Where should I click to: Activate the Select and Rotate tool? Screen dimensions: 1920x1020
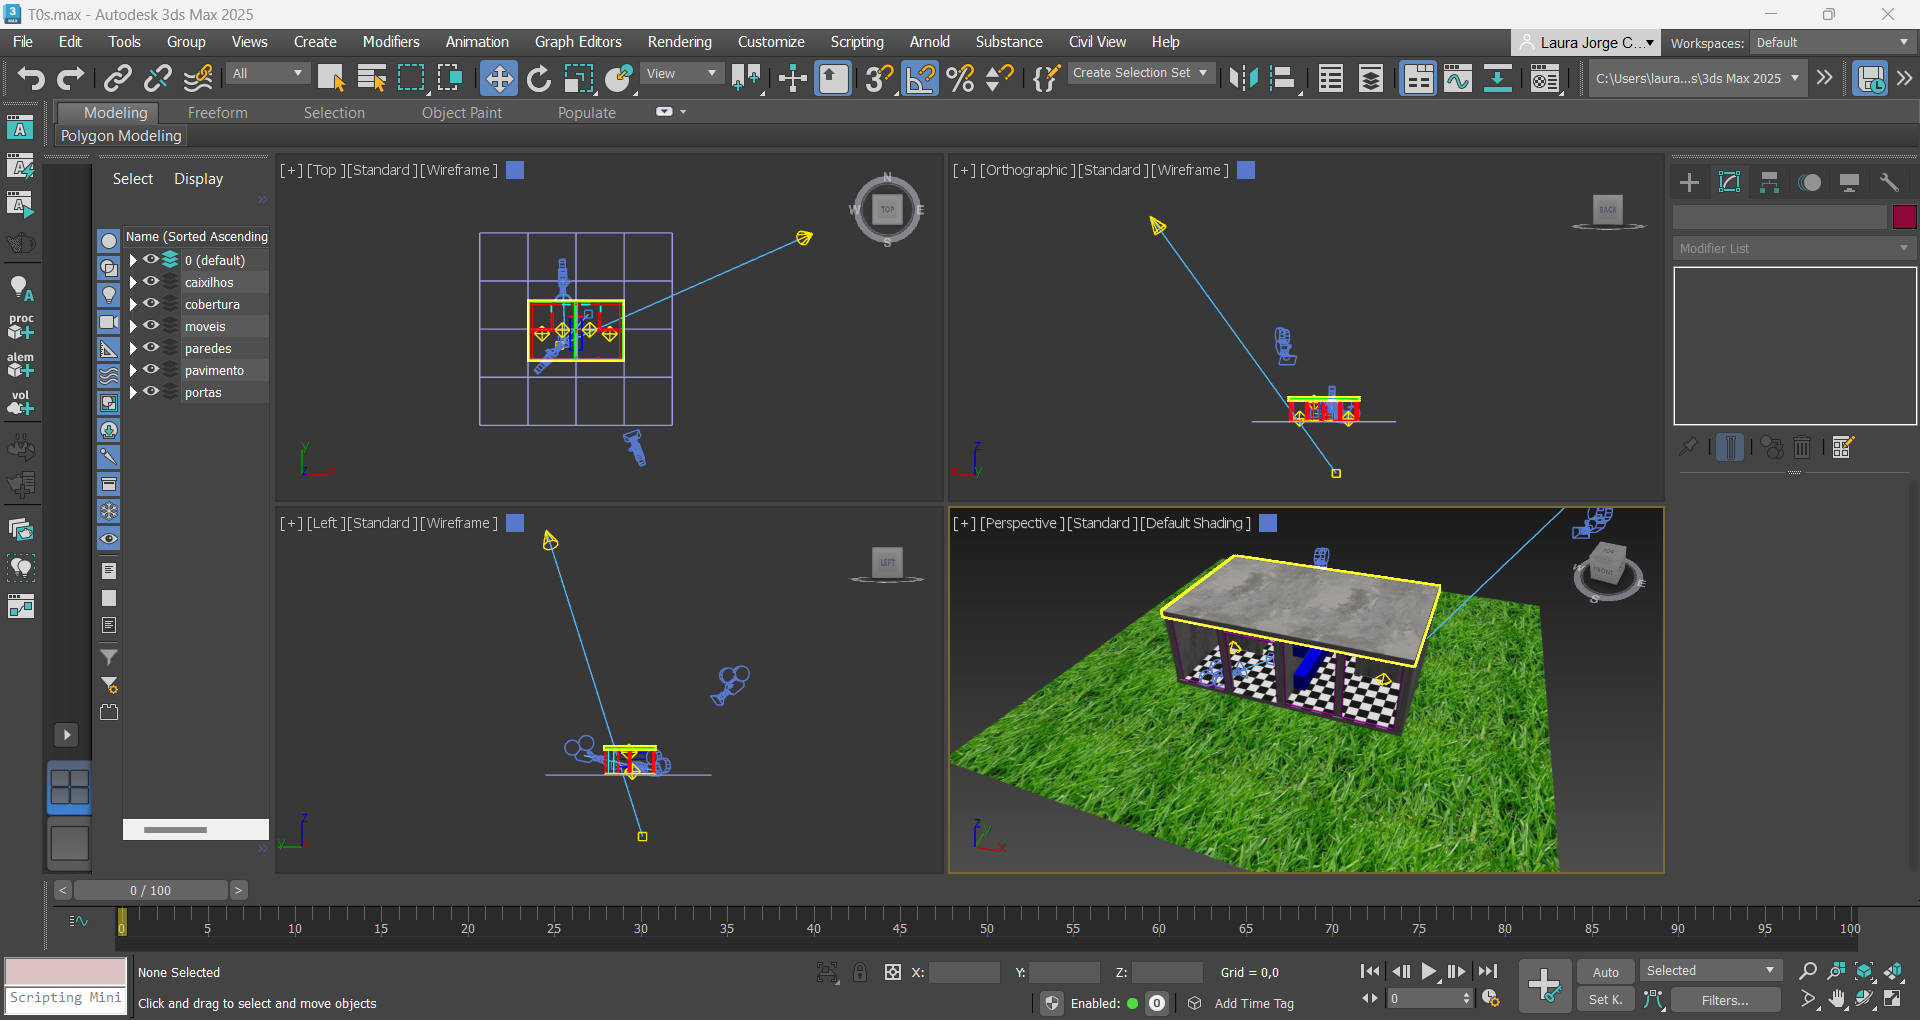(x=539, y=78)
